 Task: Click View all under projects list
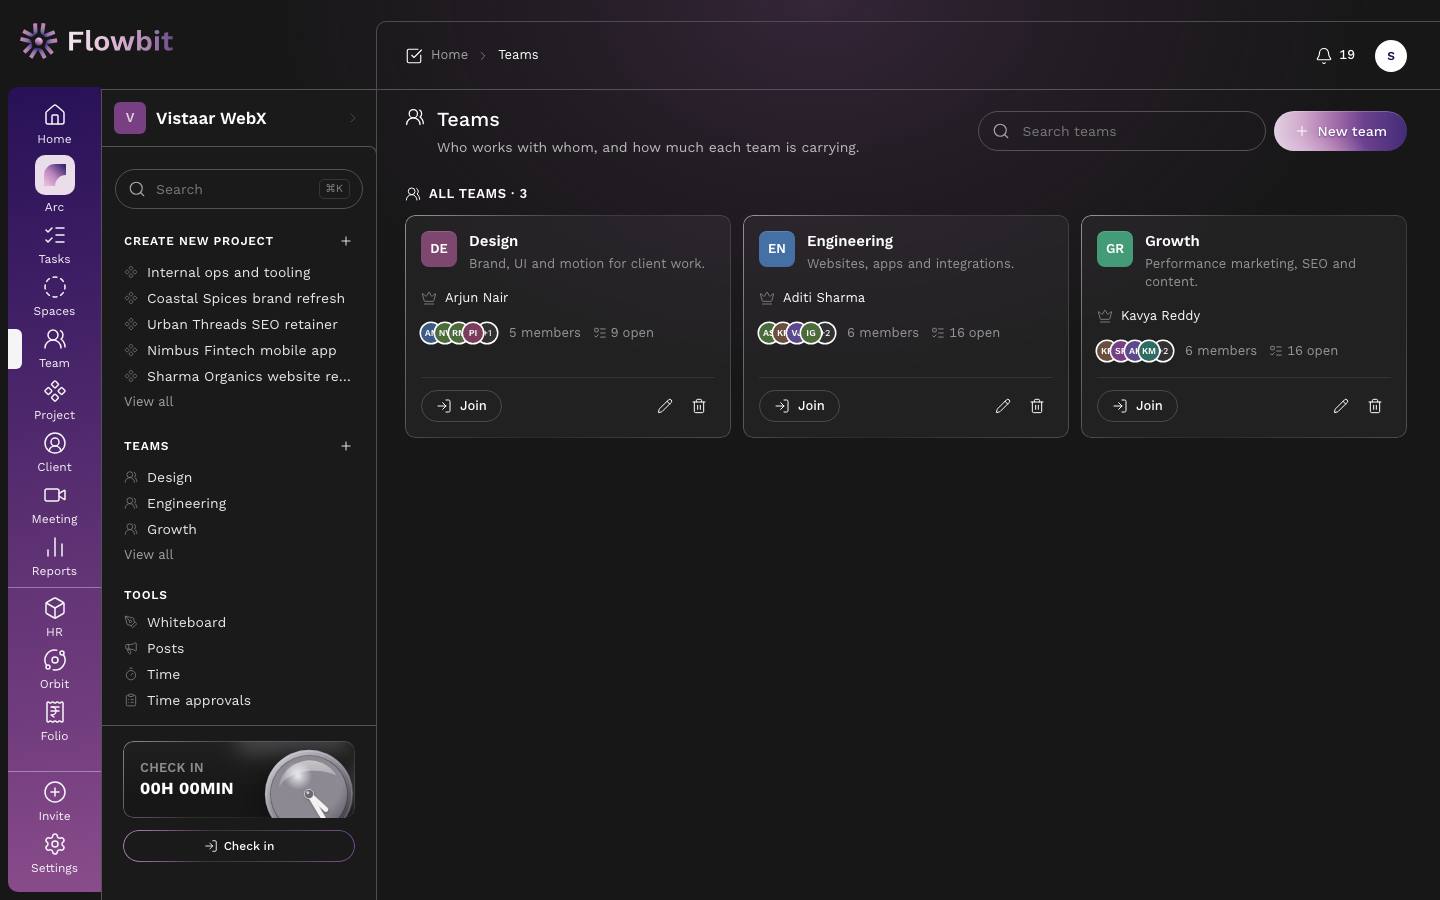[x=148, y=401]
